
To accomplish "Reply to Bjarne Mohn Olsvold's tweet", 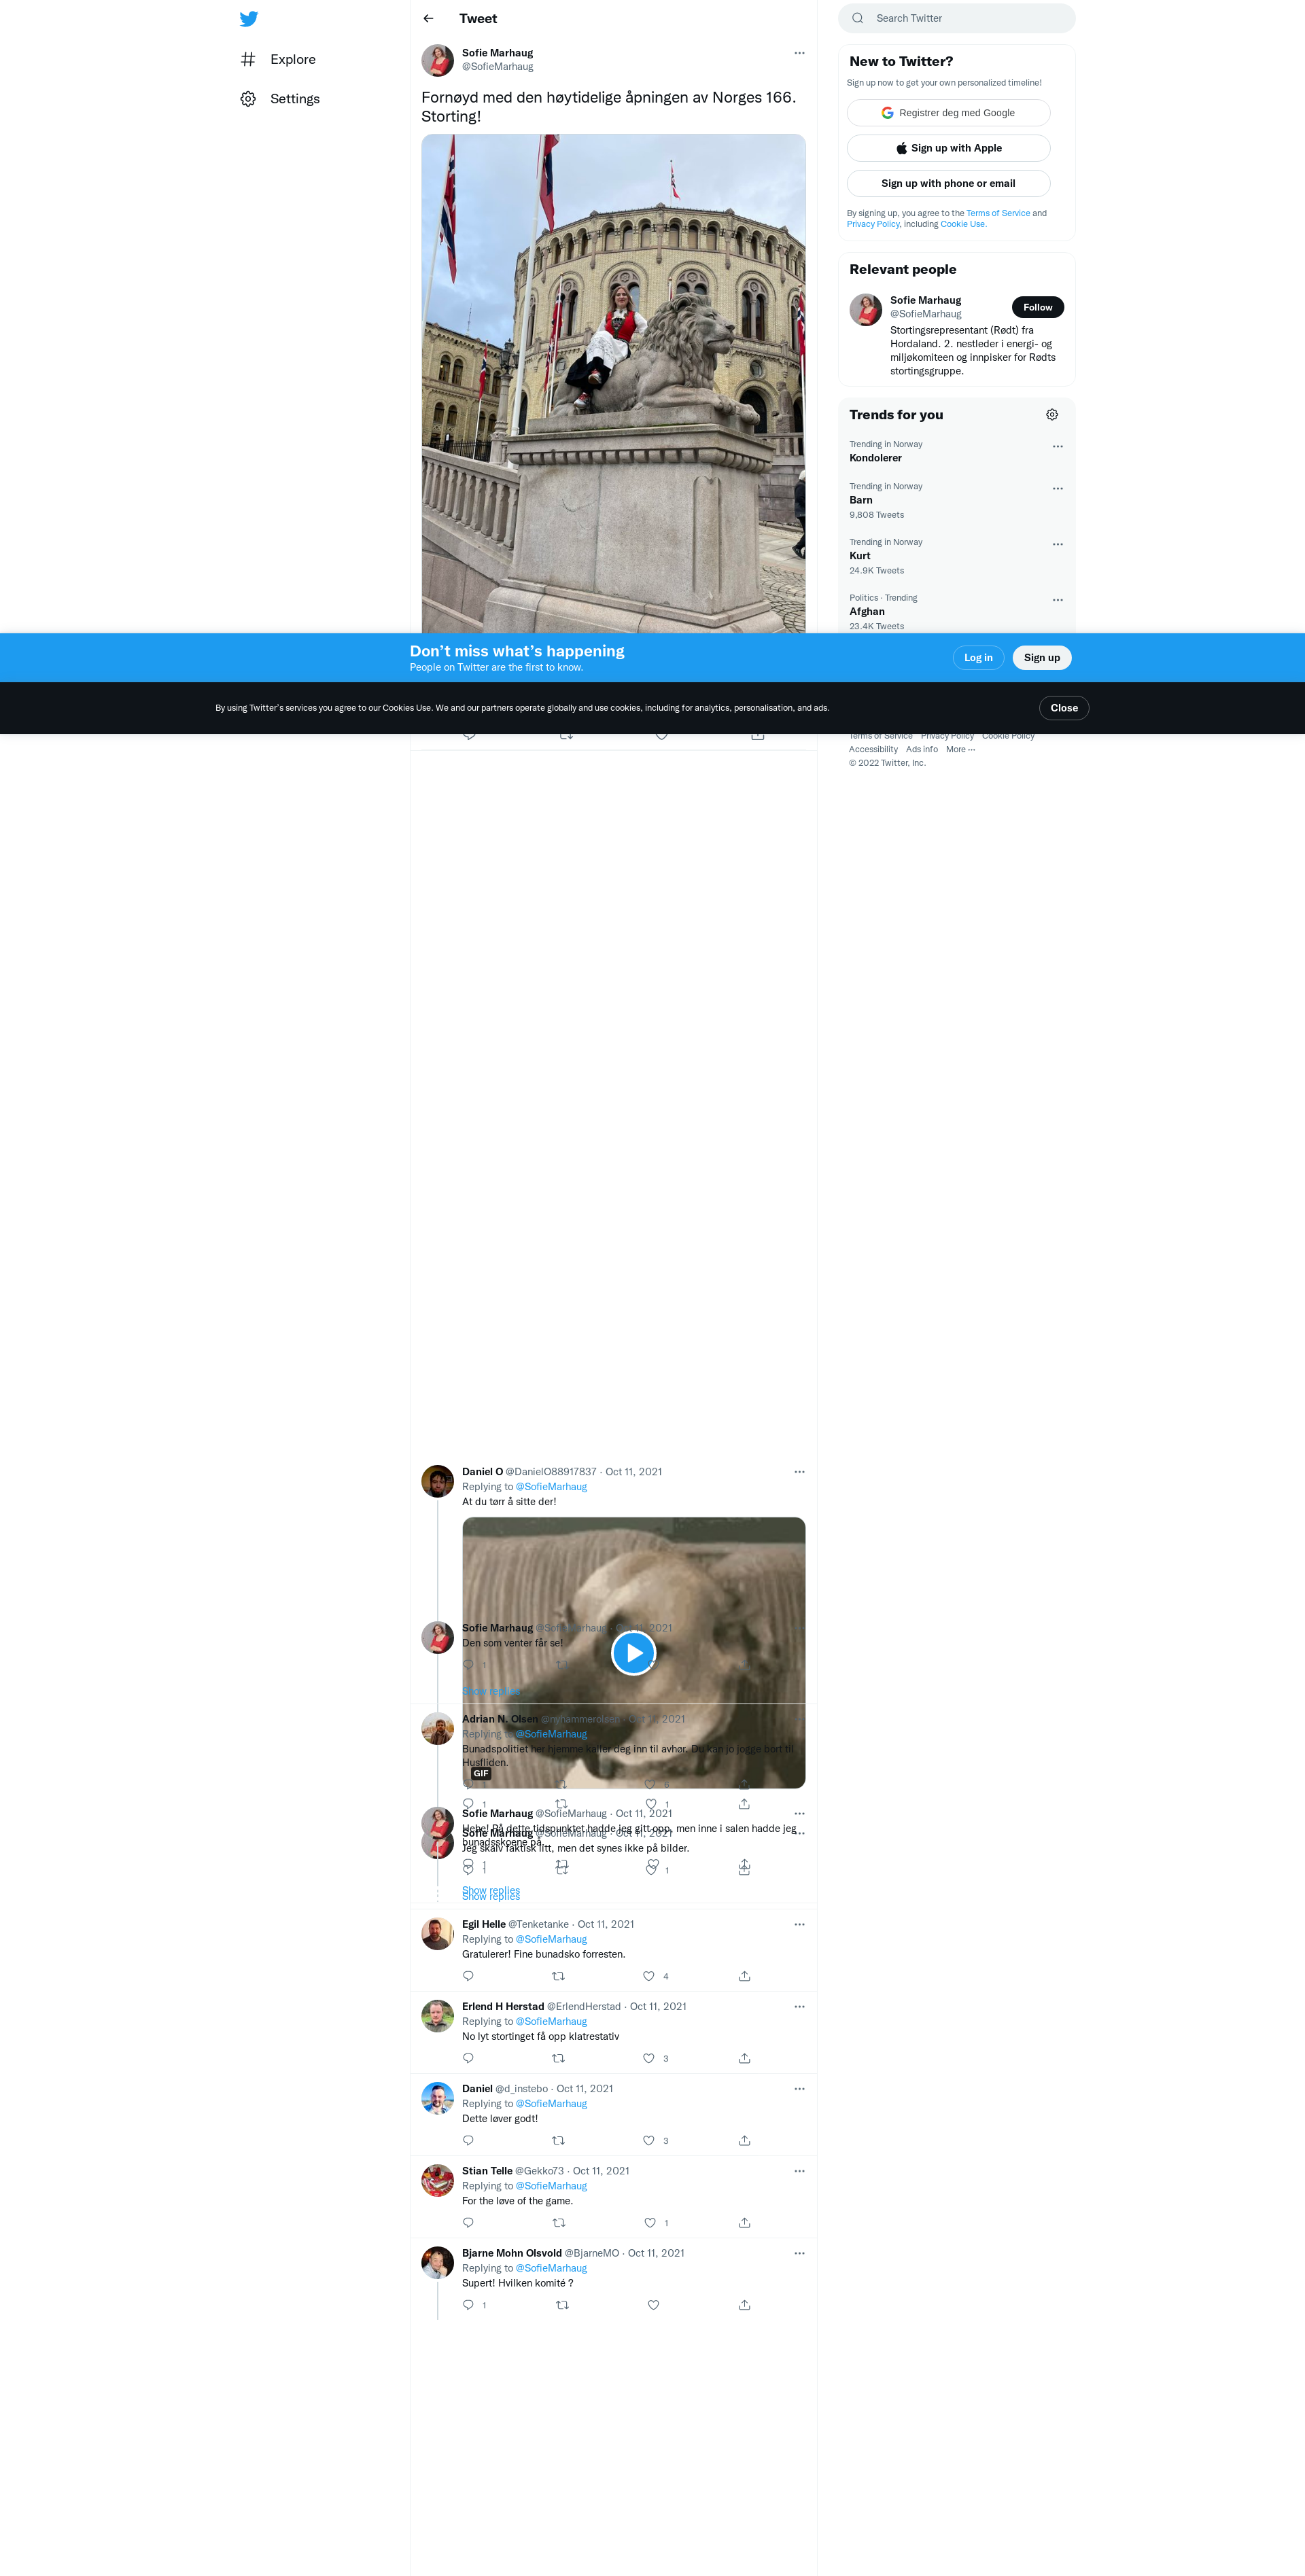I will (x=468, y=2304).
